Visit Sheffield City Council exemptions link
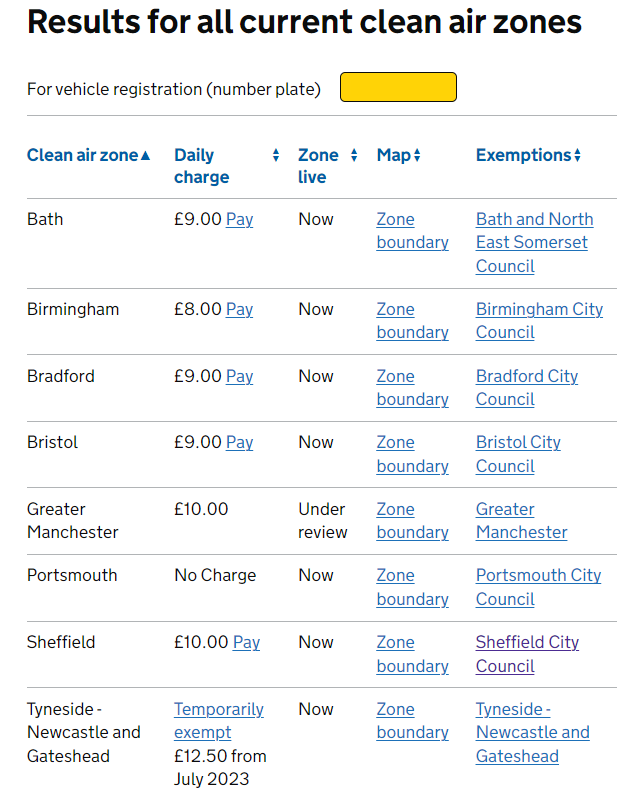637x799 pixels. click(527, 654)
